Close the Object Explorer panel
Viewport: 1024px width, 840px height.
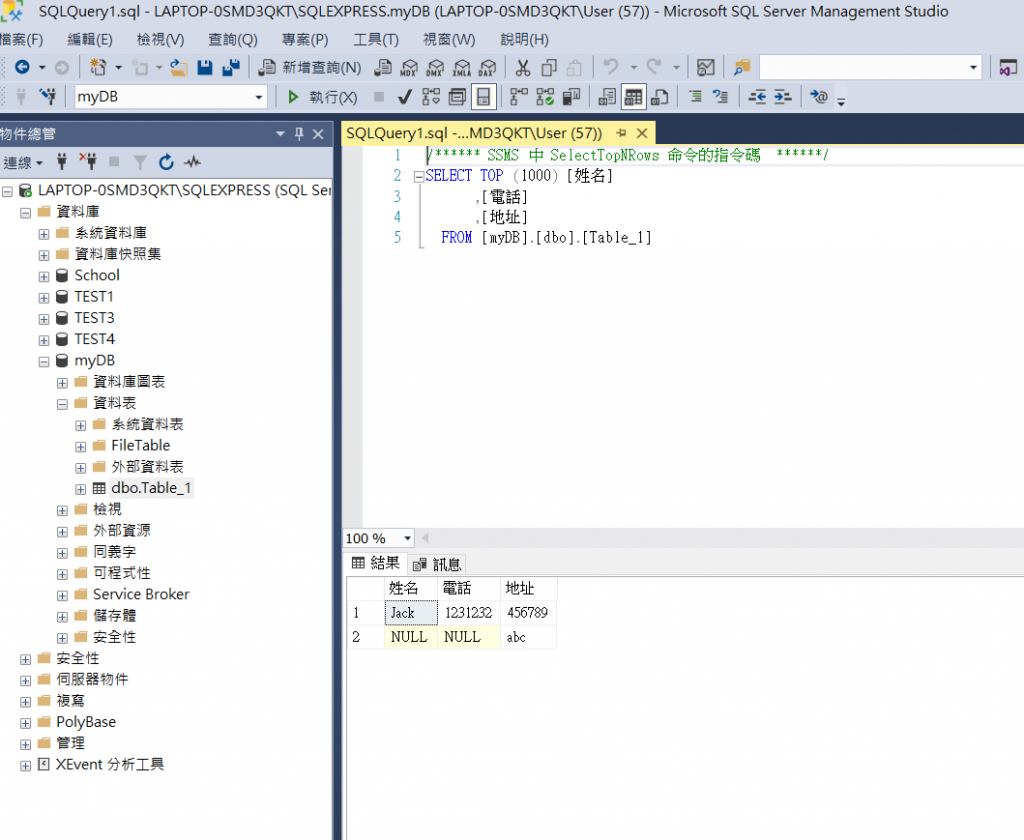(318, 134)
